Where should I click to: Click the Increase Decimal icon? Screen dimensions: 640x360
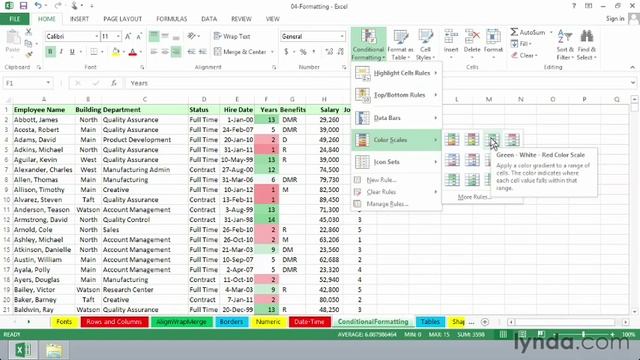tap(329, 52)
